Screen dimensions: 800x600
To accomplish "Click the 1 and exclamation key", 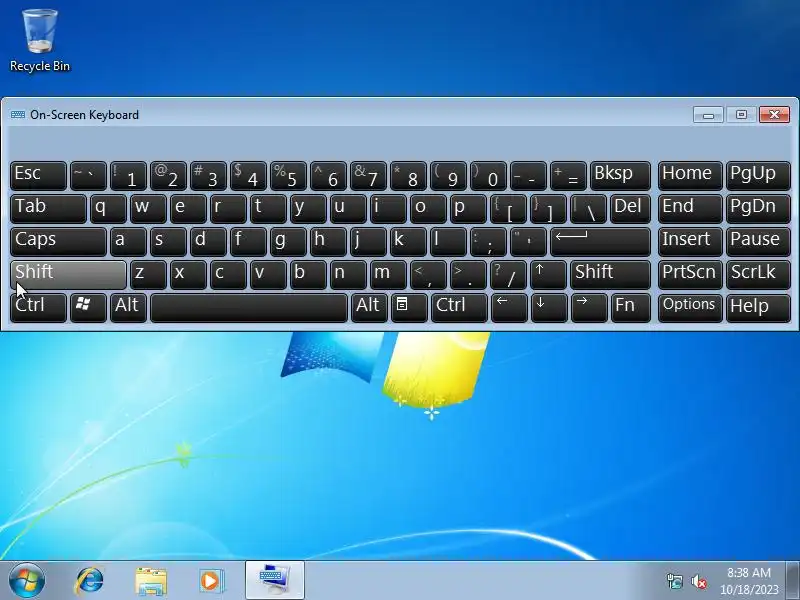I will pyautogui.click(x=129, y=176).
